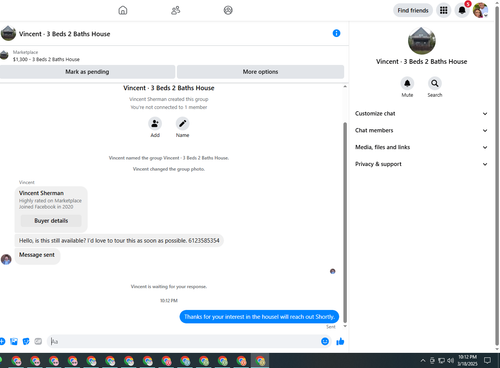Attach a photo using the image icon
Image resolution: width=500 pixels, height=368 pixels.
point(14,341)
